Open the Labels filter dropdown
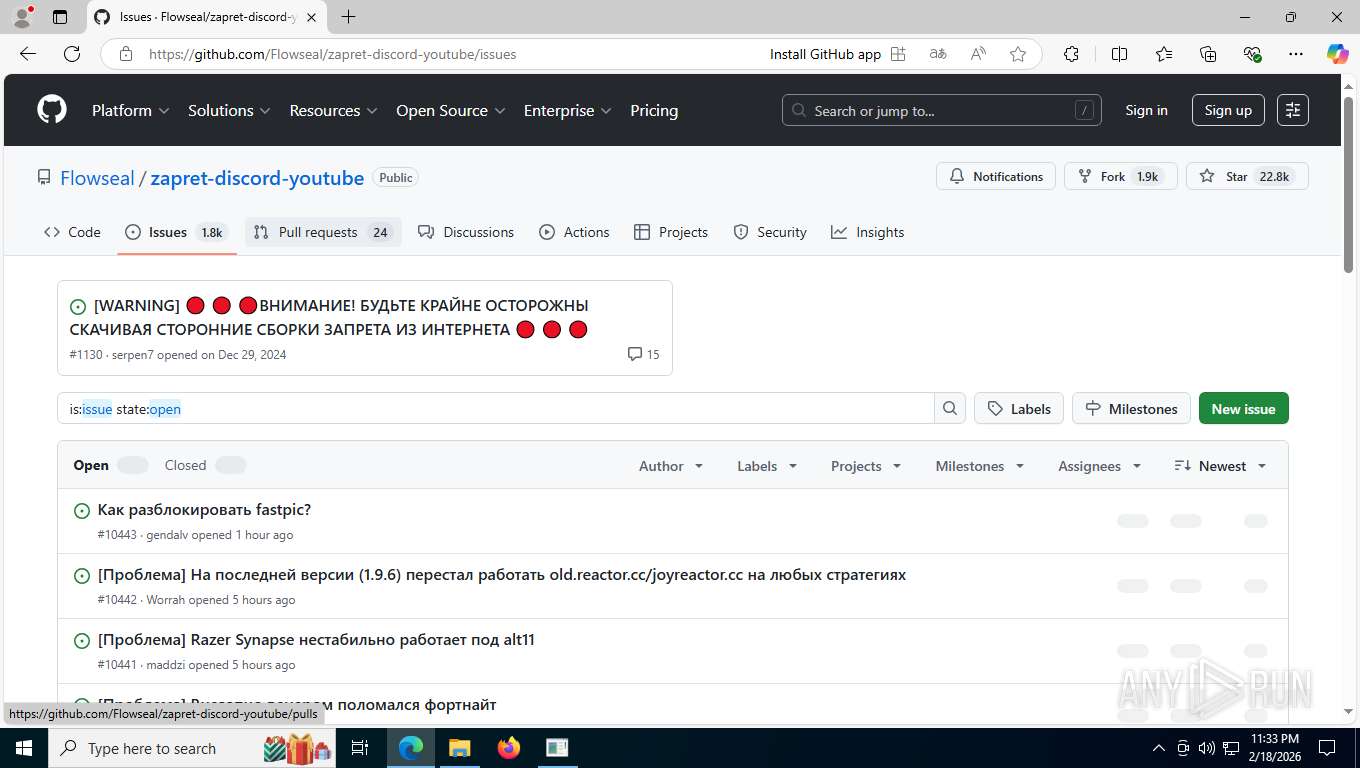The image size is (1360, 768). click(x=767, y=466)
